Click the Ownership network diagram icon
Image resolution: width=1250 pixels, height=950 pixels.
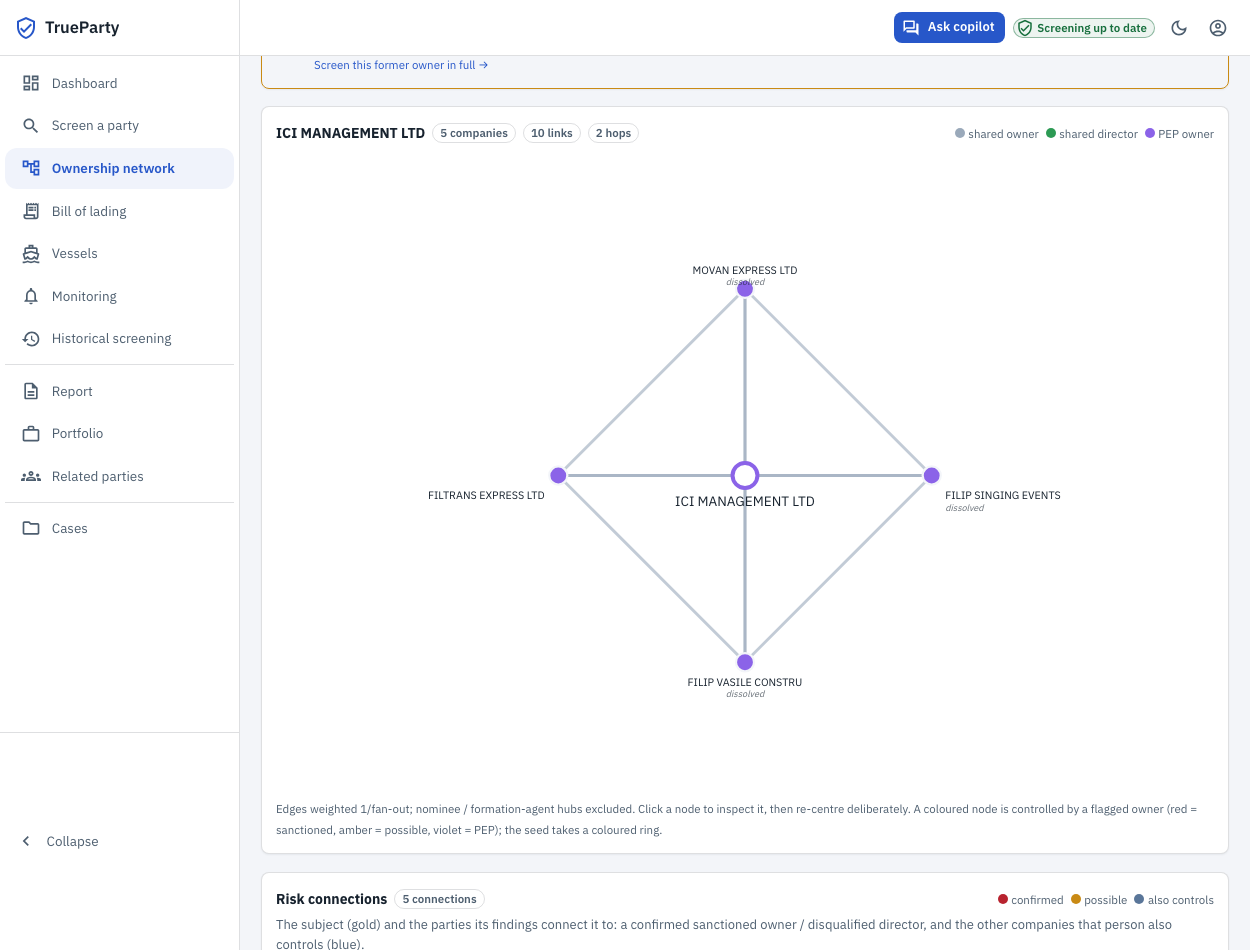[31, 168]
